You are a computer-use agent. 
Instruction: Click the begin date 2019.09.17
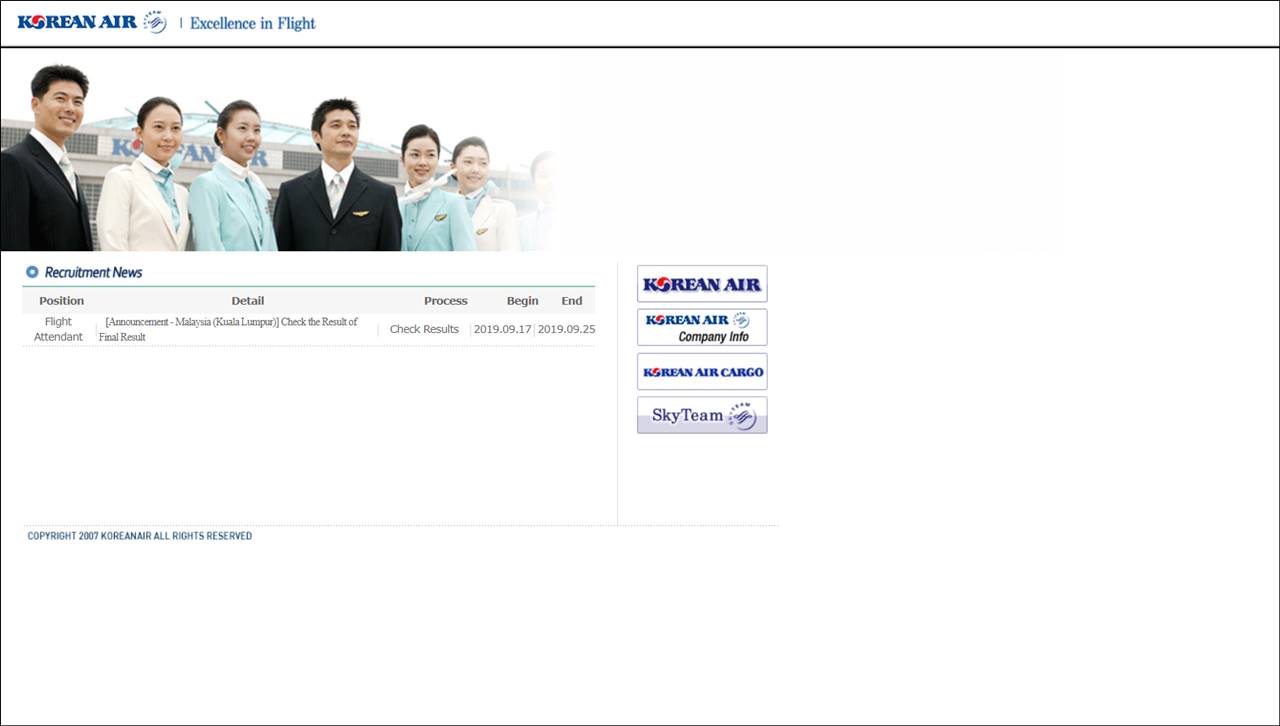point(502,329)
